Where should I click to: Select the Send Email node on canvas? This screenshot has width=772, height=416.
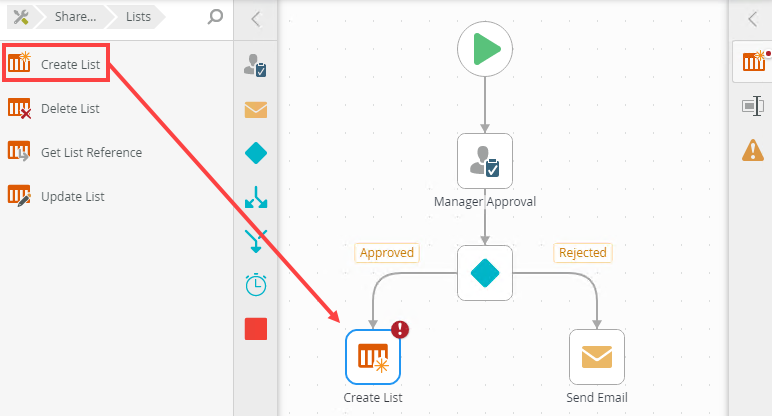tap(597, 357)
